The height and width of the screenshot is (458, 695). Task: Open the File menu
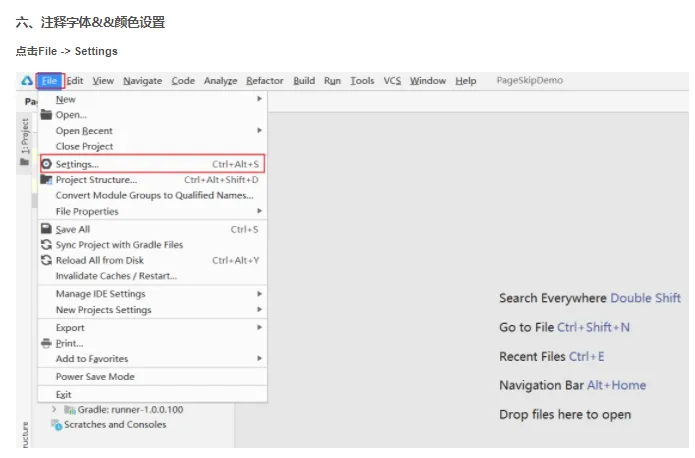(50, 81)
